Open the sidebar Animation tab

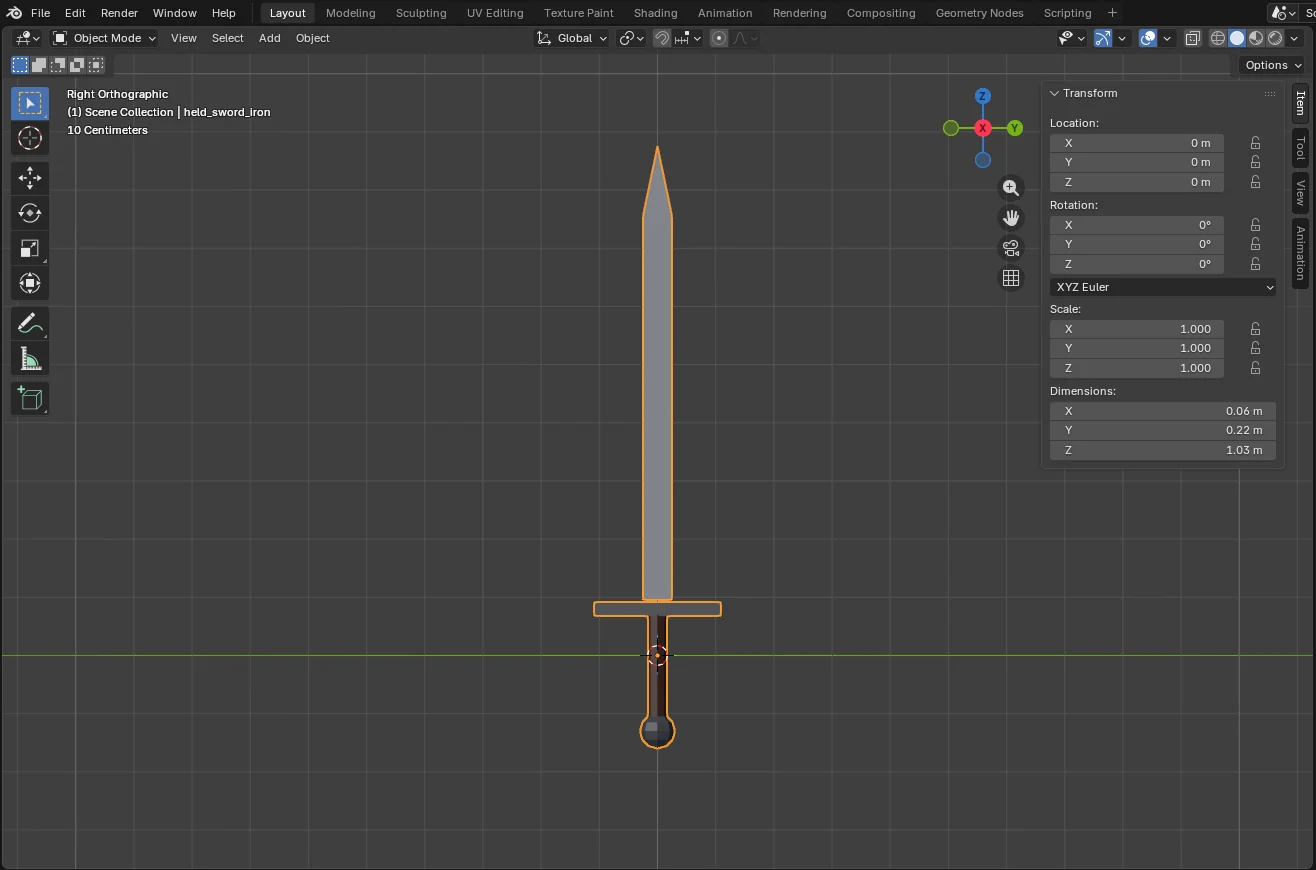(1300, 252)
